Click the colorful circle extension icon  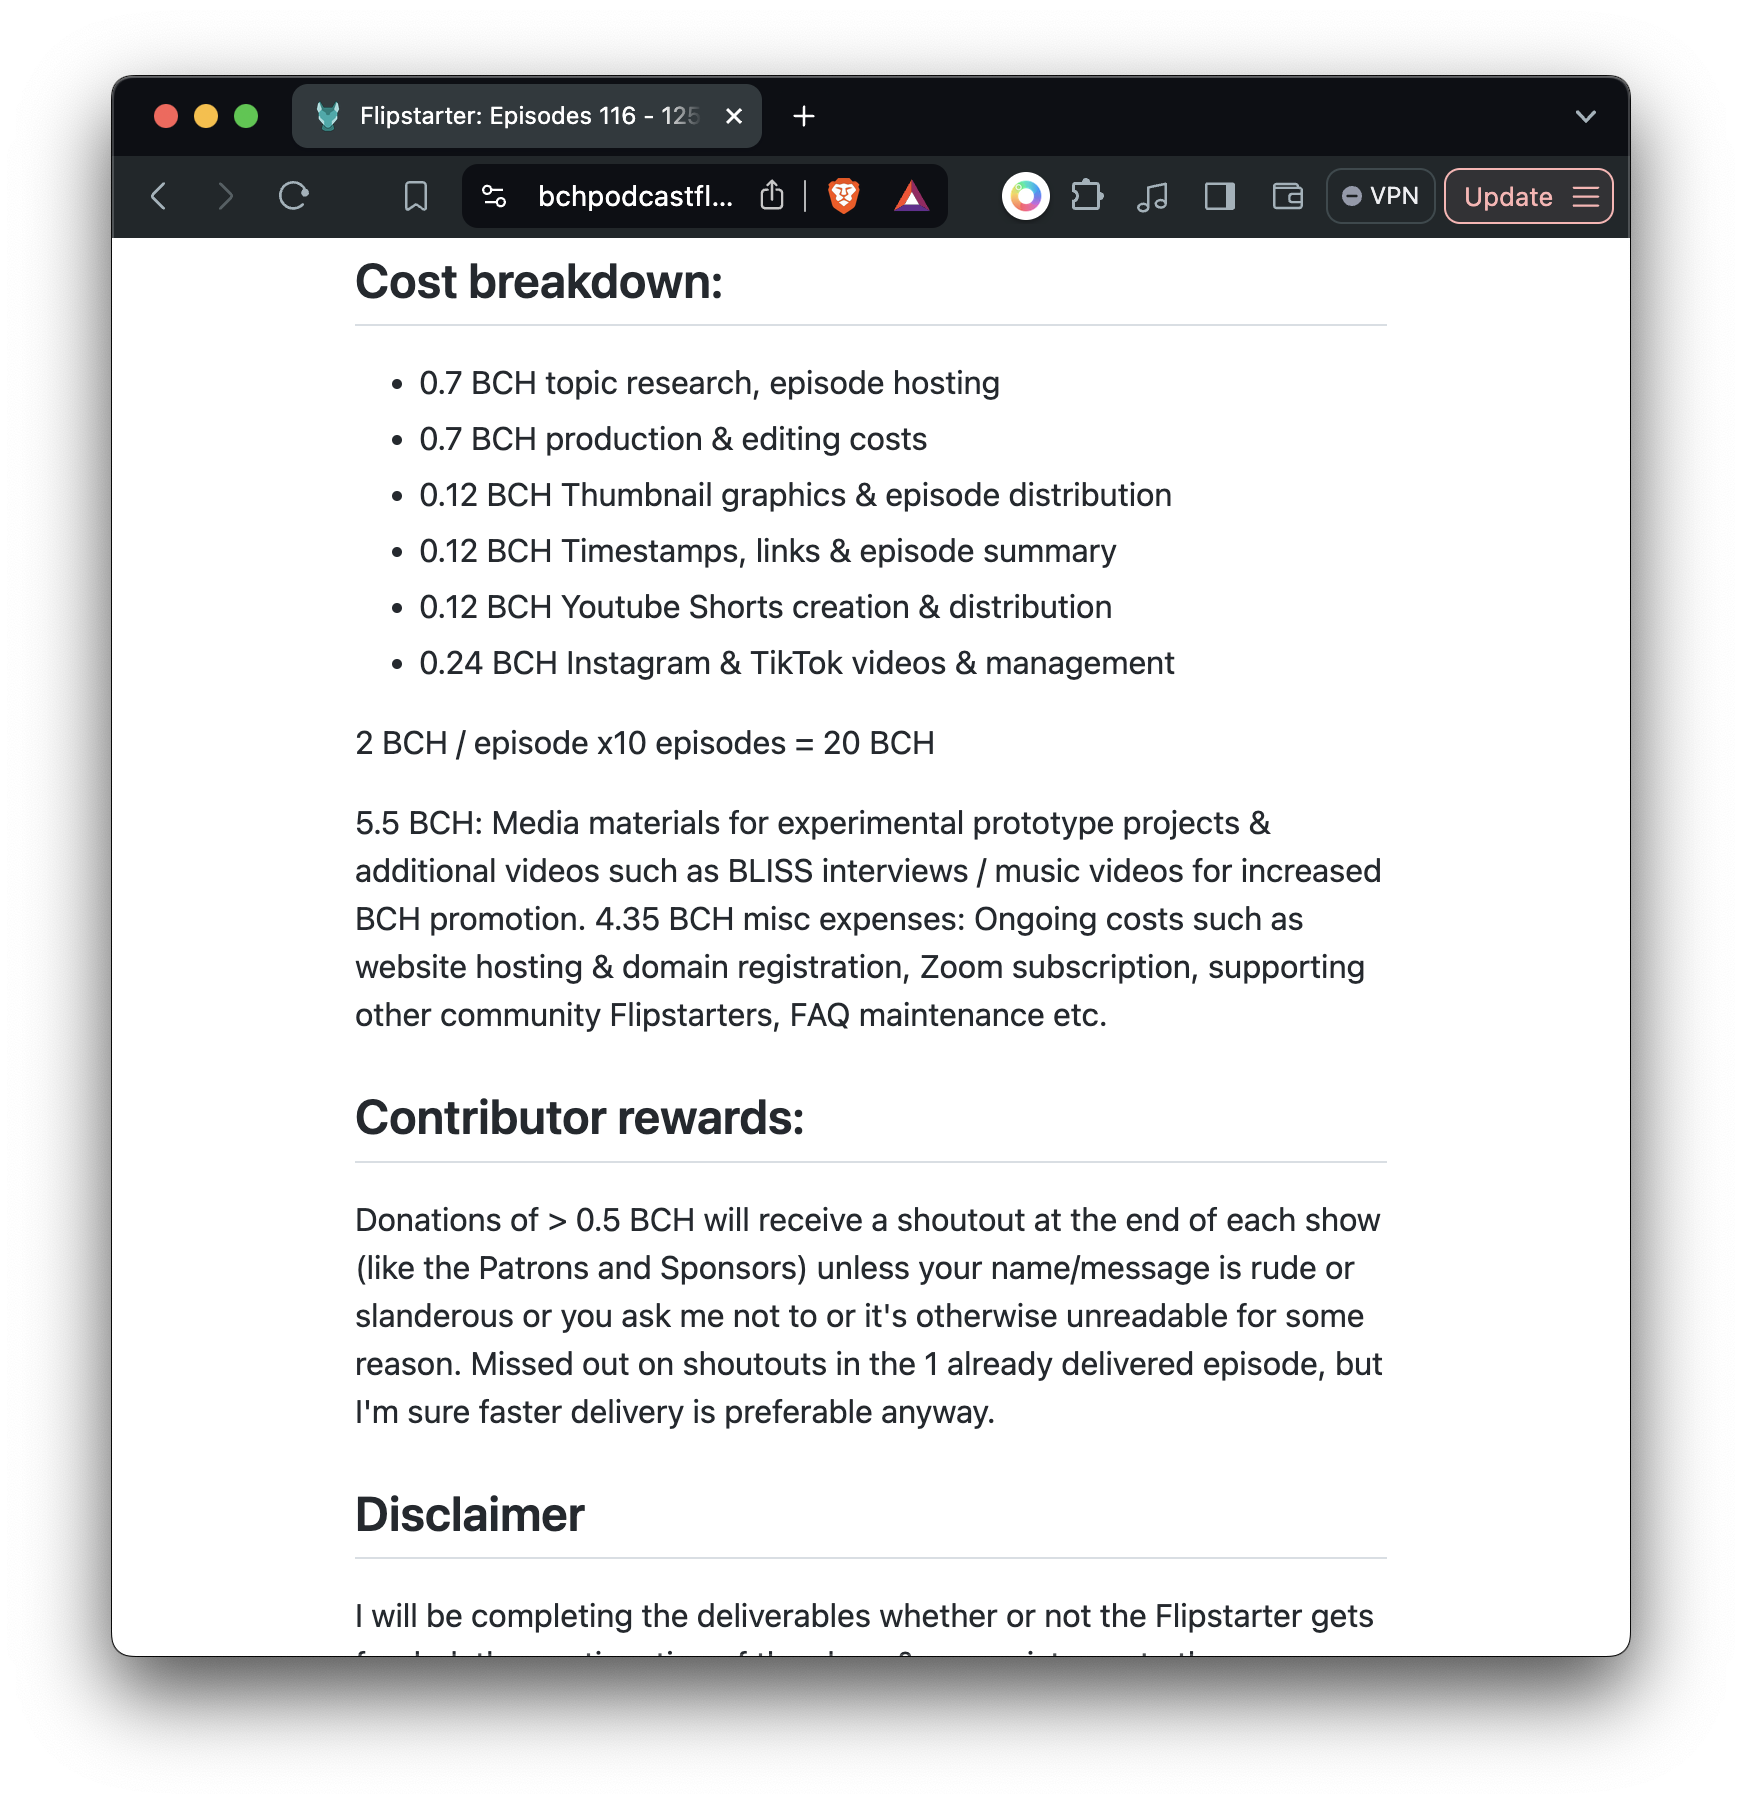(x=1025, y=196)
